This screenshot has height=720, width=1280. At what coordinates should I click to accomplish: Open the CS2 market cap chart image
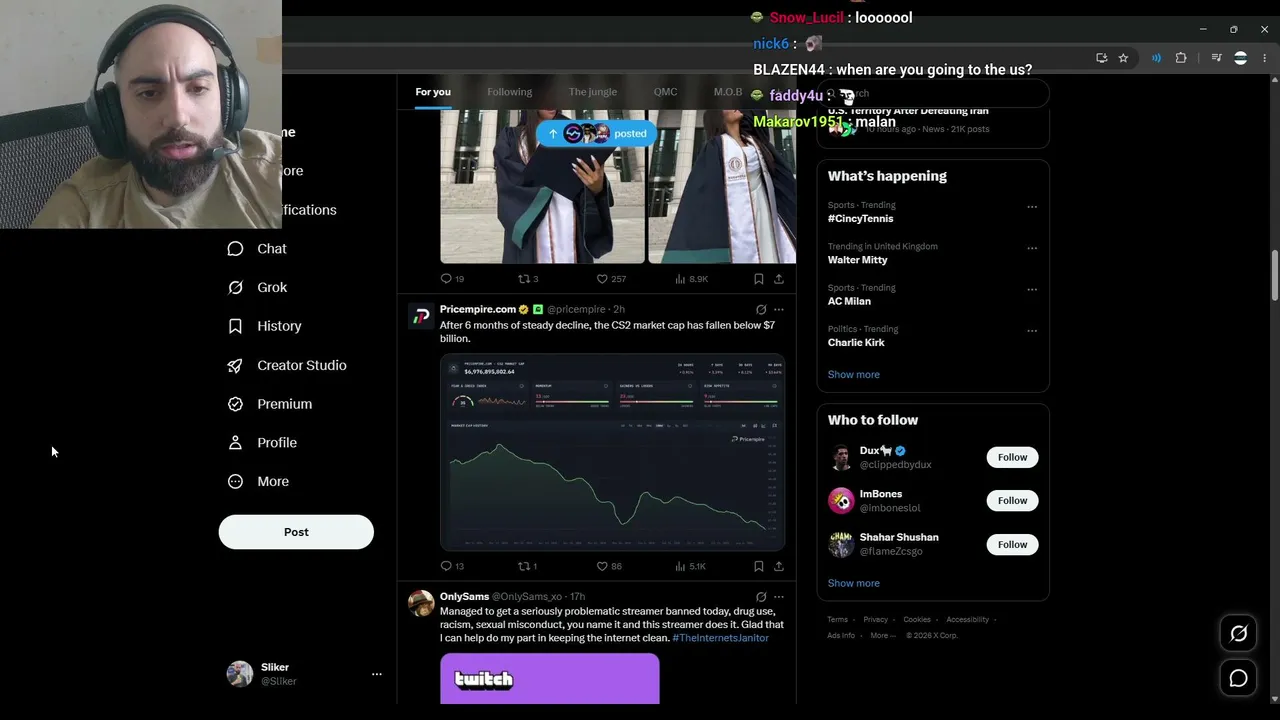click(x=612, y=452)
